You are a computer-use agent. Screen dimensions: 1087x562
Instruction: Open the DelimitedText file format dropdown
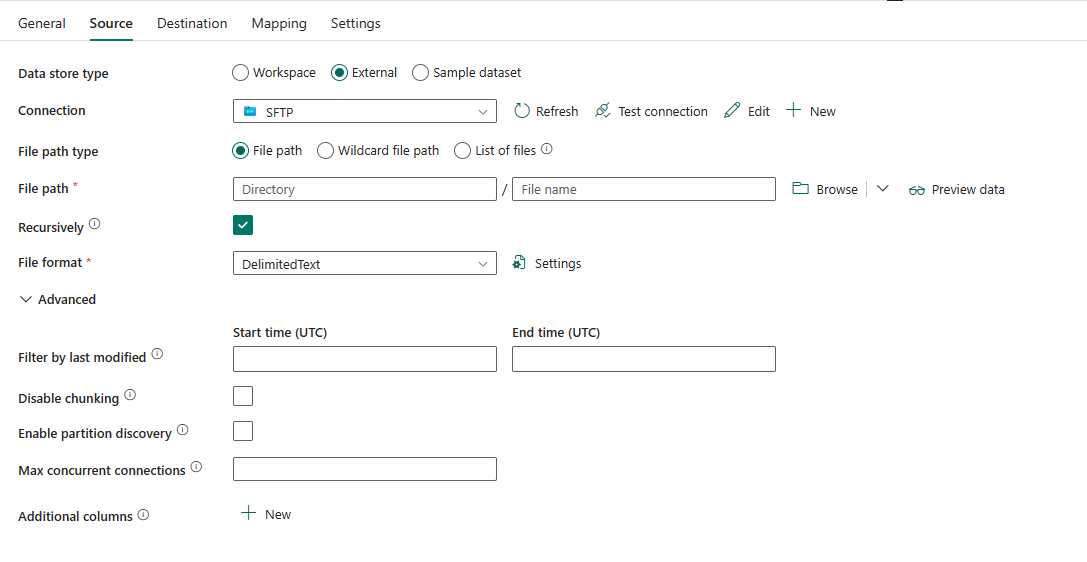tap(364, 264)
